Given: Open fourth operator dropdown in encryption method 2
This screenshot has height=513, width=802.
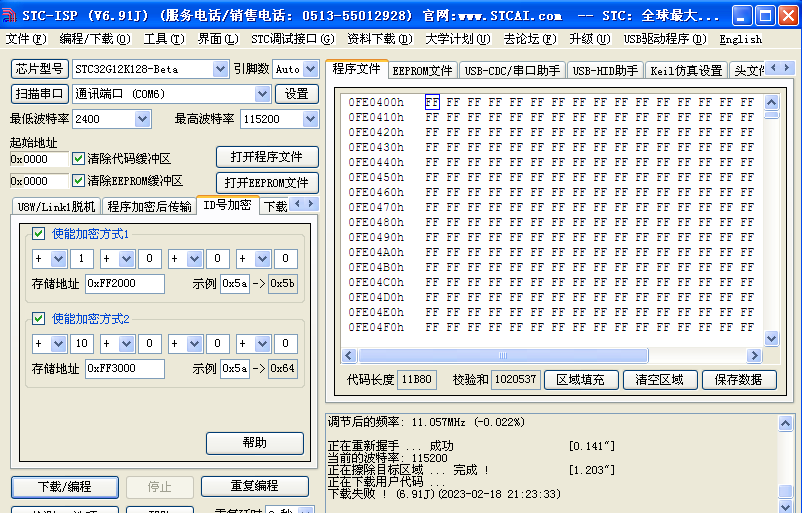Looking at the screenshot, I should coord(263,344).
